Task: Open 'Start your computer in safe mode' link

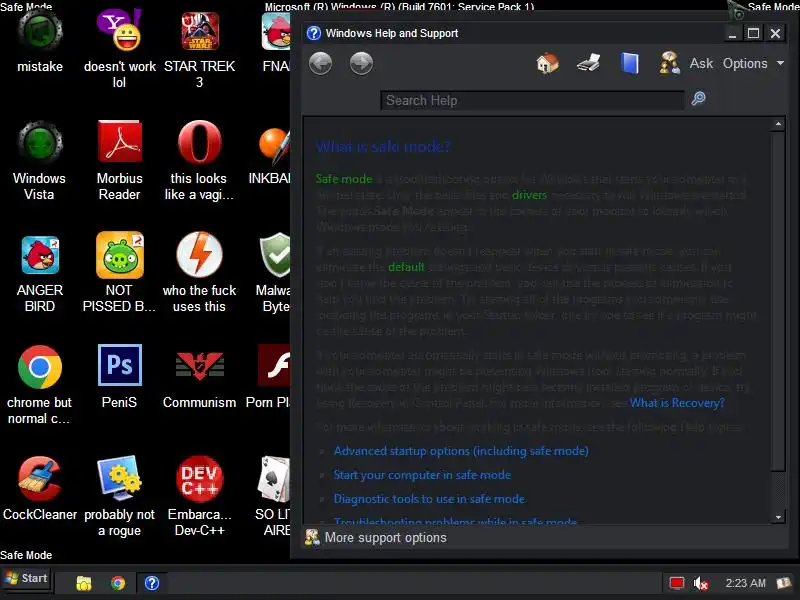Action: (x=422, y=475)
